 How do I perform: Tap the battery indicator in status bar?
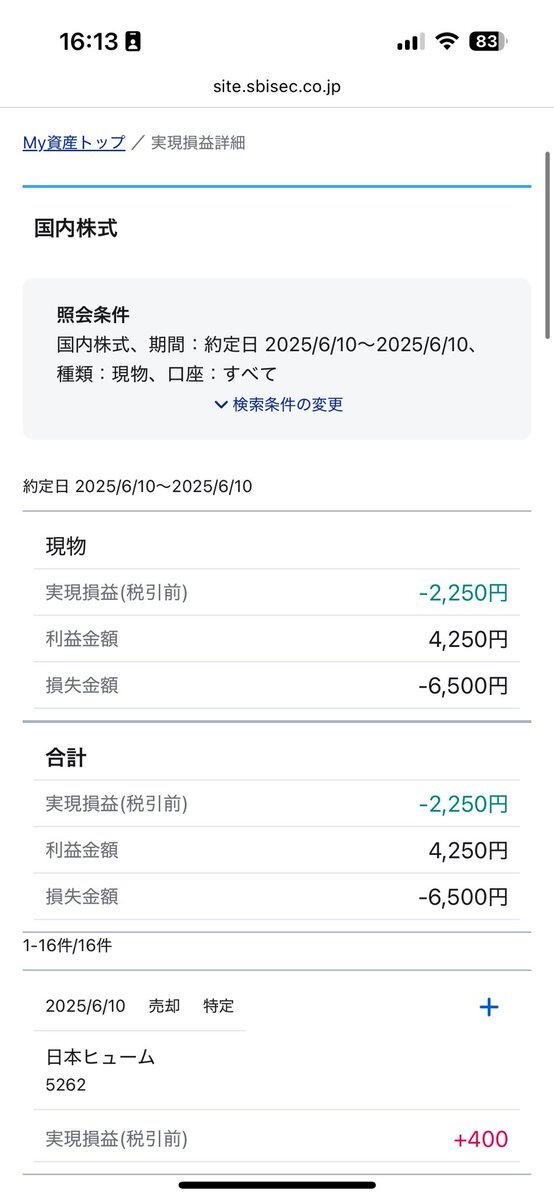pos(487,42)
